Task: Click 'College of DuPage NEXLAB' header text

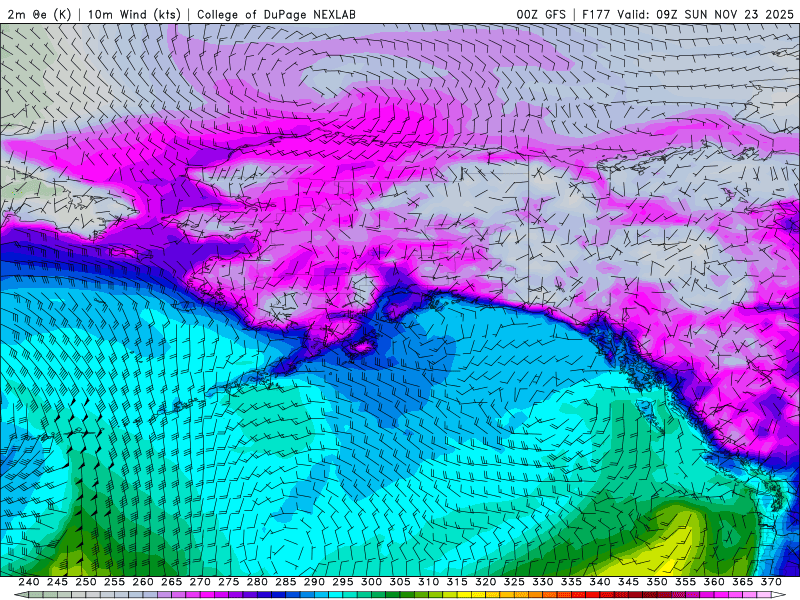Action: [x=276, y=15]
